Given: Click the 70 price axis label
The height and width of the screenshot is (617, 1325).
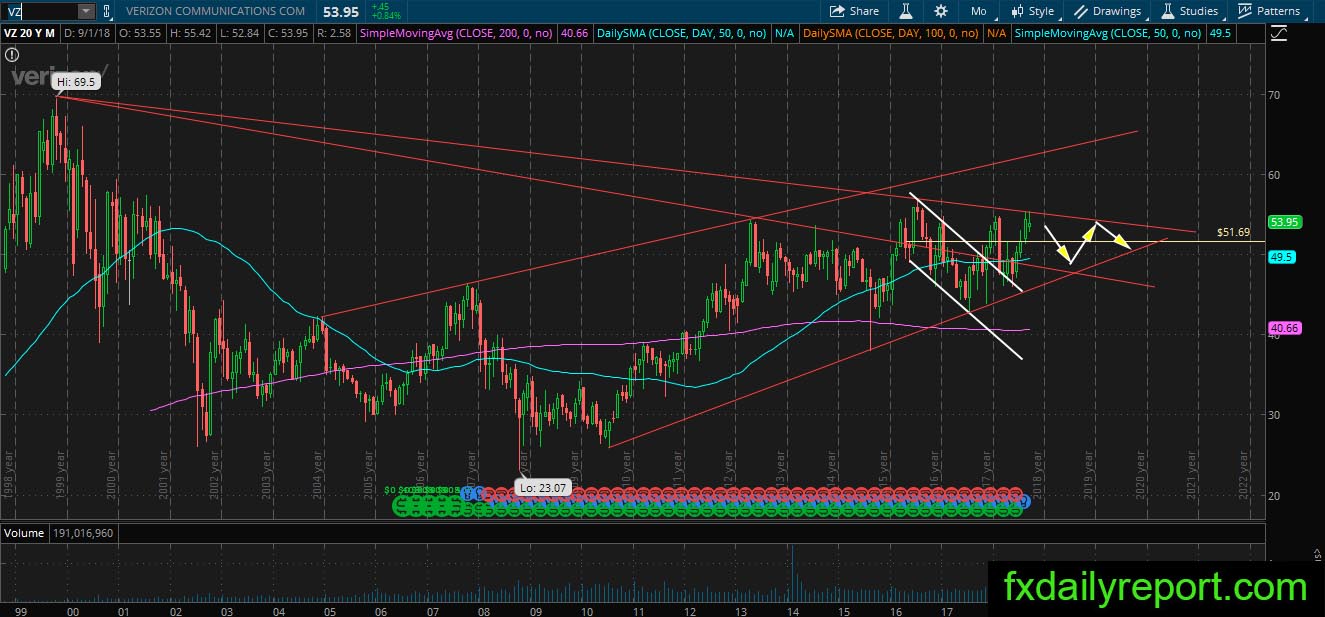Looking at the screenshot, I should [1273, 96].
